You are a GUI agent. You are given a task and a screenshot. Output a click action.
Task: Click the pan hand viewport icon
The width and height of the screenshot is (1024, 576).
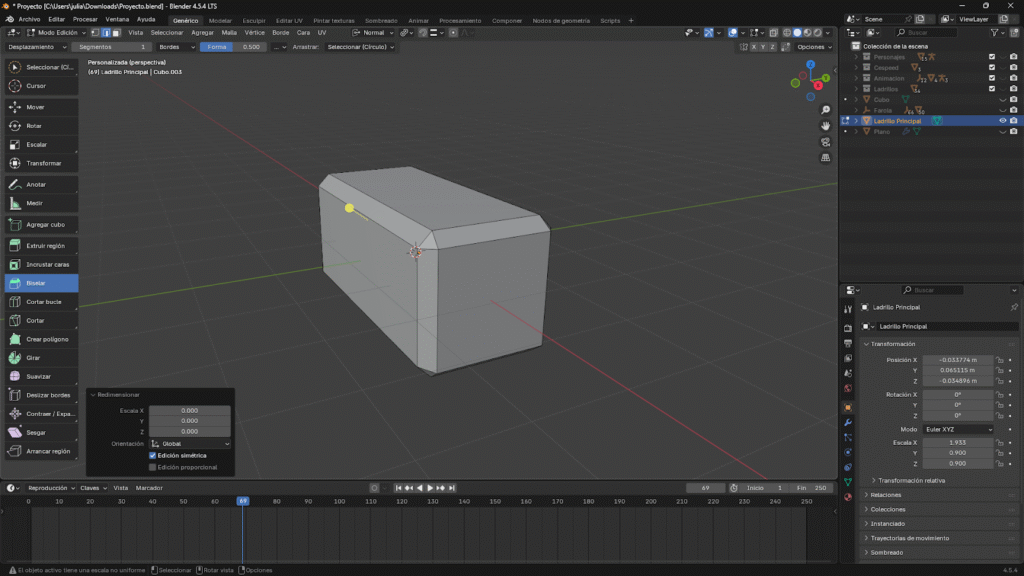pos(825,126)
